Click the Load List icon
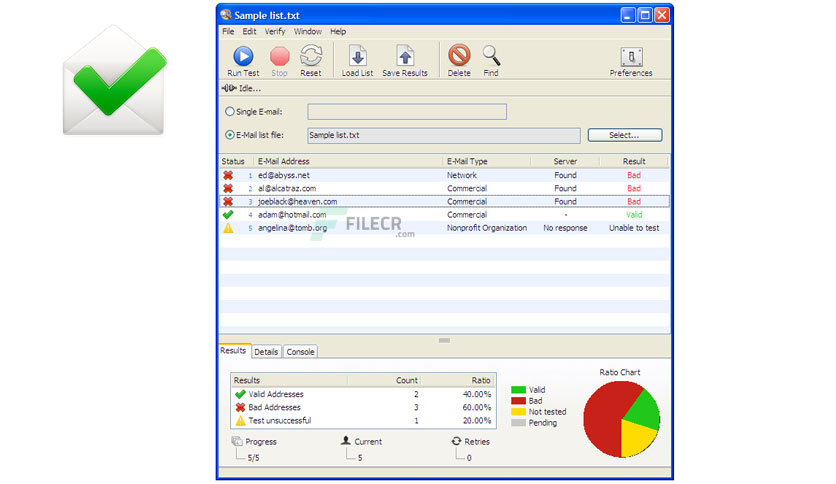The height and width of the screenshot is (484, 836). (357, 56)
